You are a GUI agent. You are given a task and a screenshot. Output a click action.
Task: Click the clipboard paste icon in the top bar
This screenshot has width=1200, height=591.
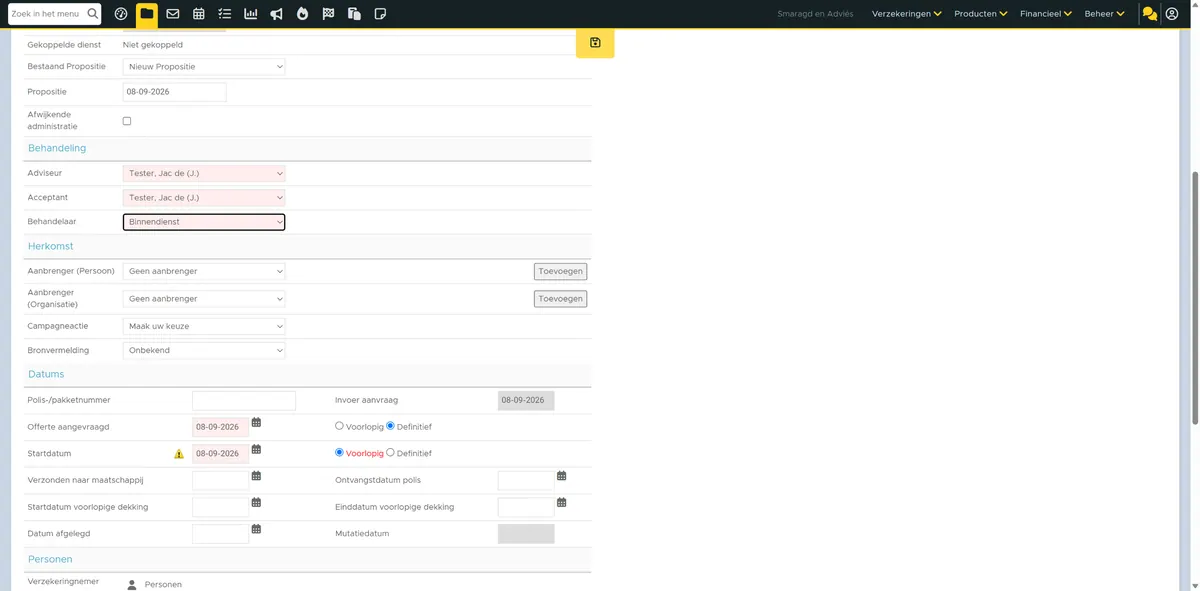click(354, 14)
